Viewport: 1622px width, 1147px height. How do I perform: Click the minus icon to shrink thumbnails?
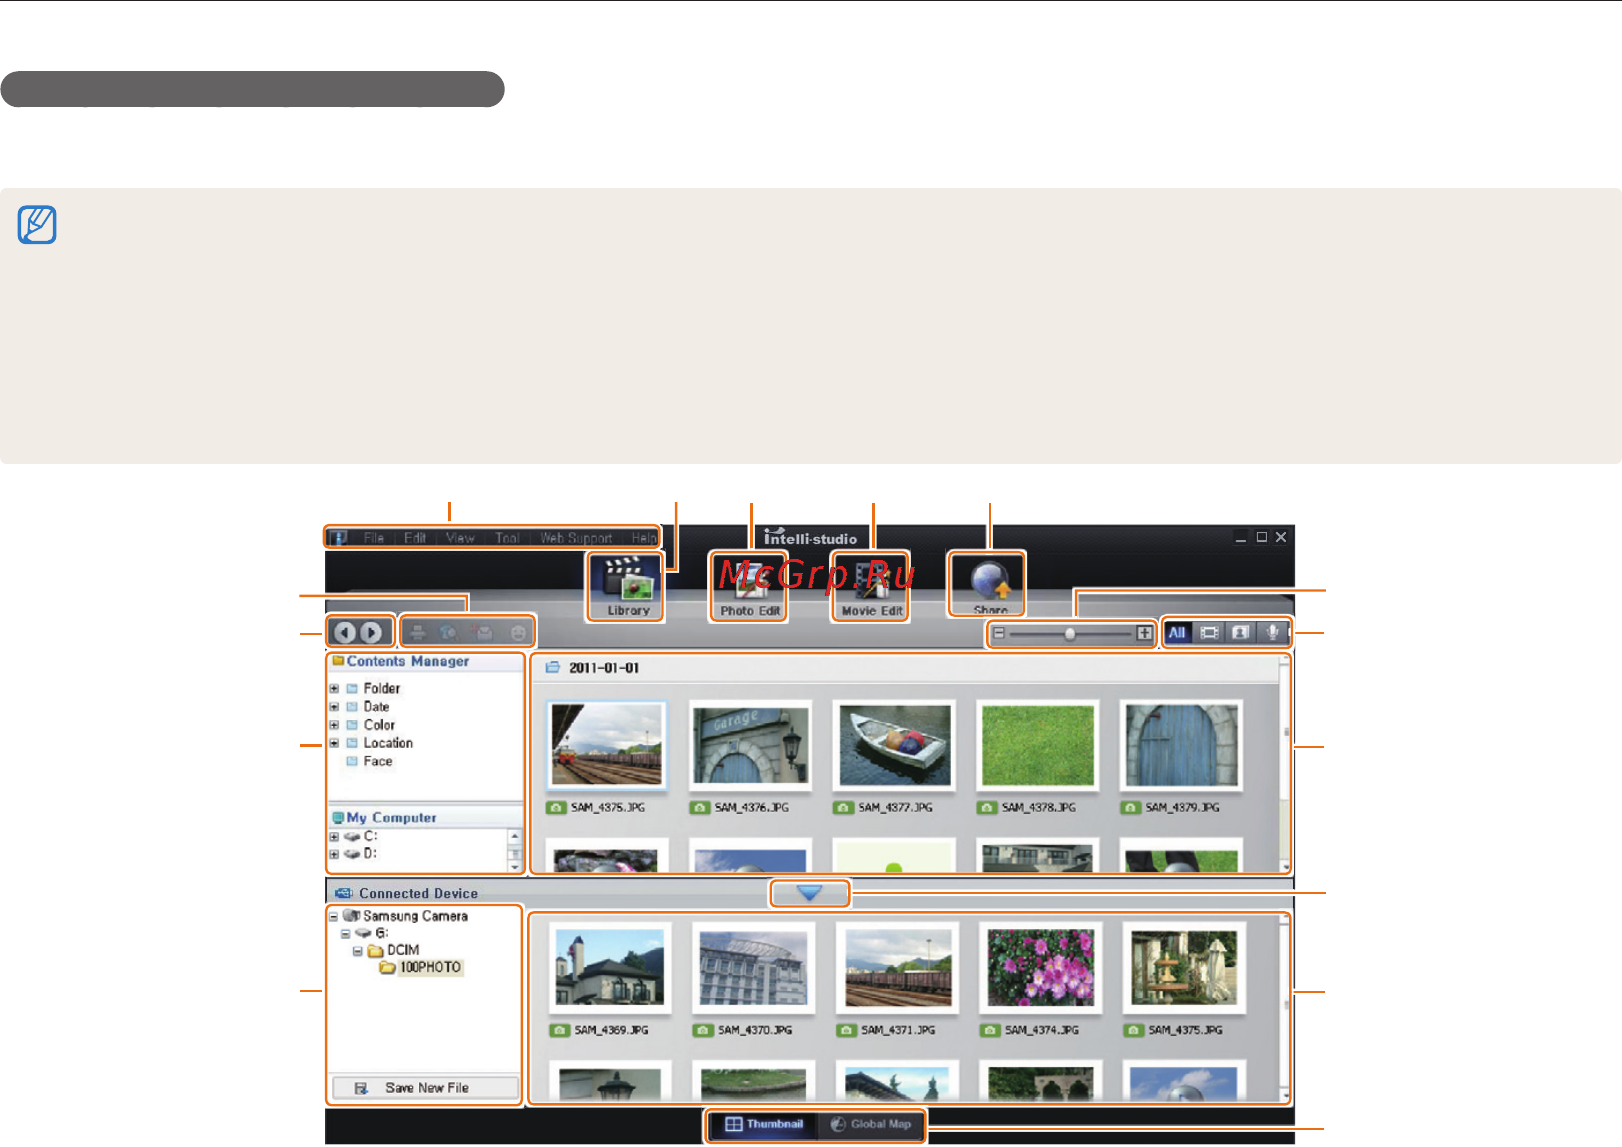998,633
